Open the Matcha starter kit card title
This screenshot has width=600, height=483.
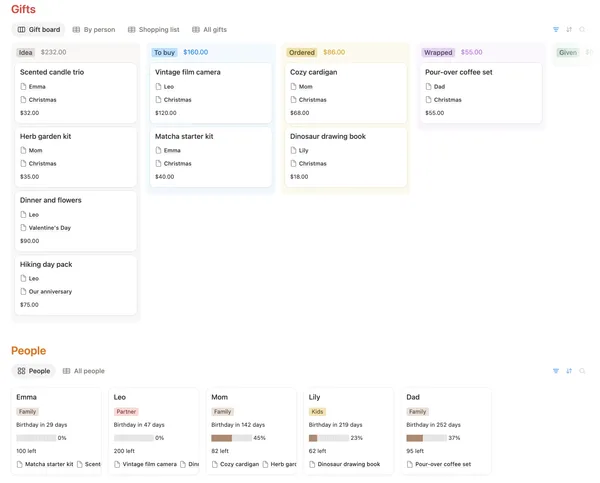[x=184, y=136]
